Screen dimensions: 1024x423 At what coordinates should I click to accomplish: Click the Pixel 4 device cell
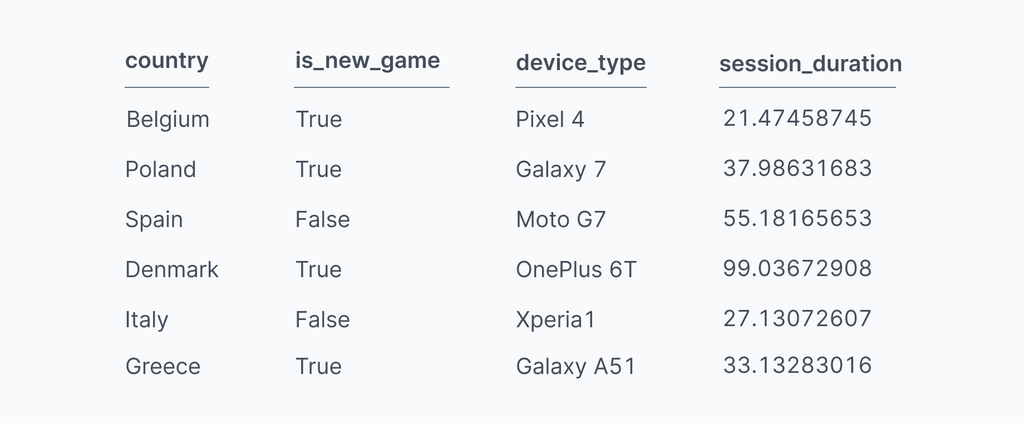[550, 120]
